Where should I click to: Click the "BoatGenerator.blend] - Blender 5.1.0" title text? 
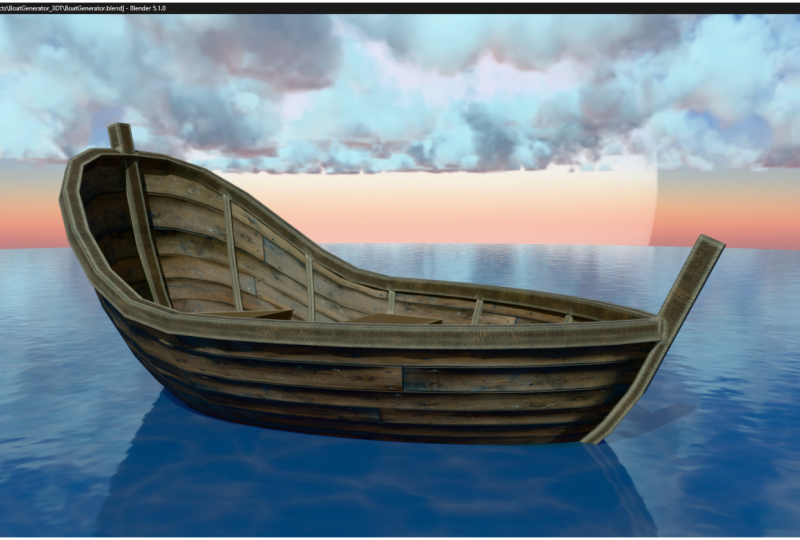tap(116, 9)
